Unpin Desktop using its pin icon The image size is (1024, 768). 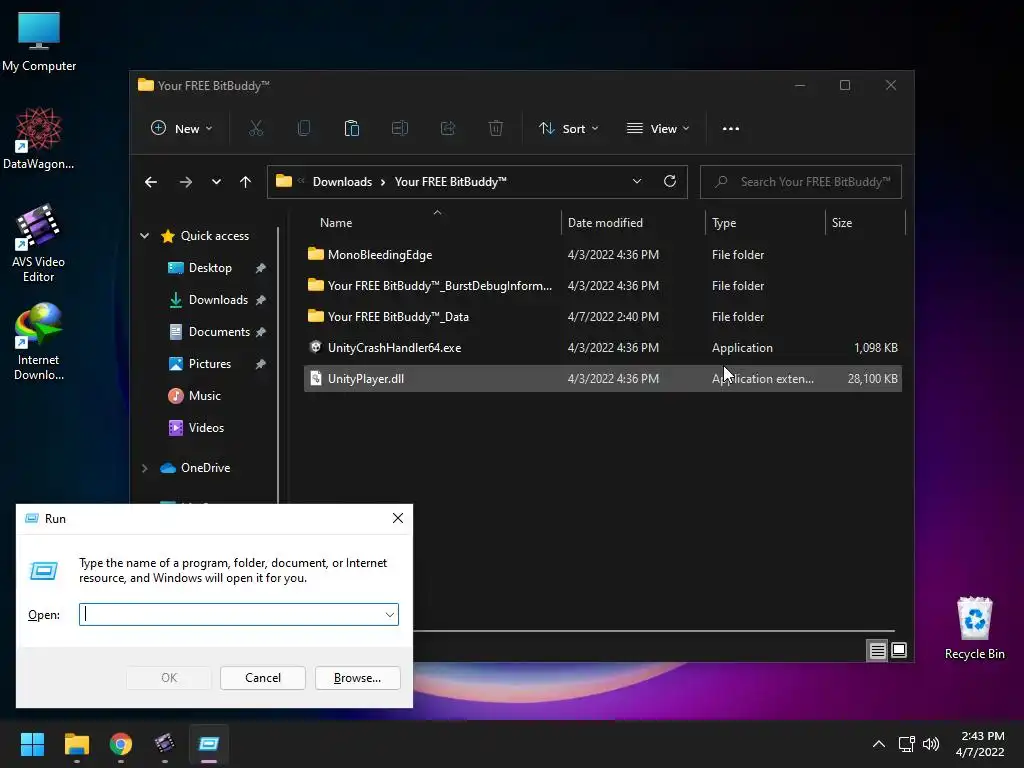pos(261,268)
